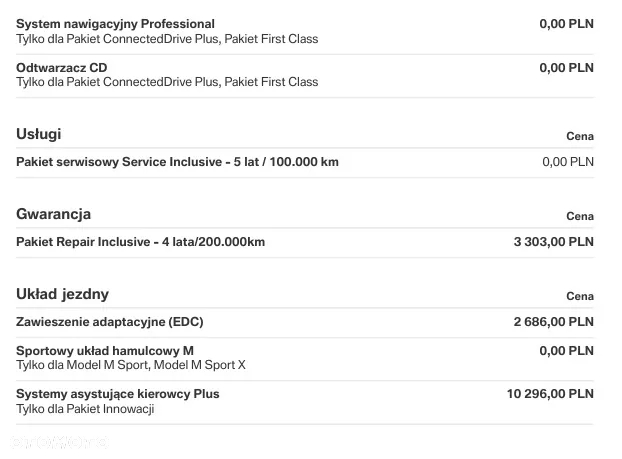Click the Układ jezdny section heading
The image size is (622, 459).
tap(62, 294)
